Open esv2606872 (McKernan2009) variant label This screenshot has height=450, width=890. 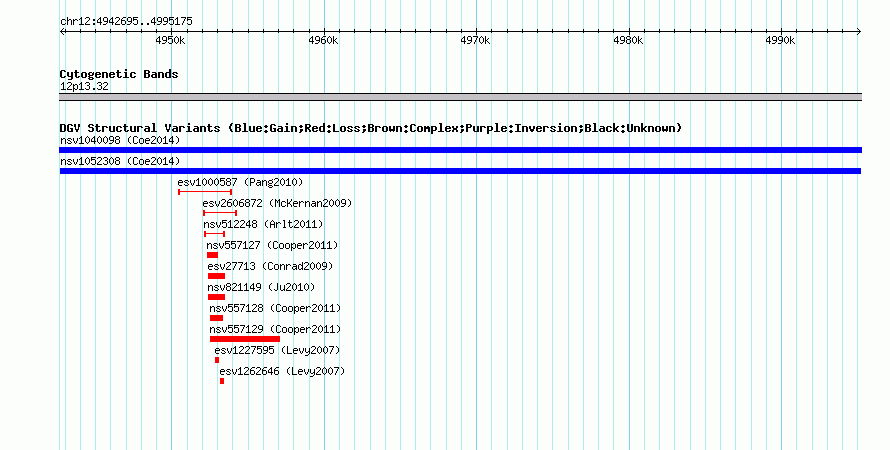(277, 203)
